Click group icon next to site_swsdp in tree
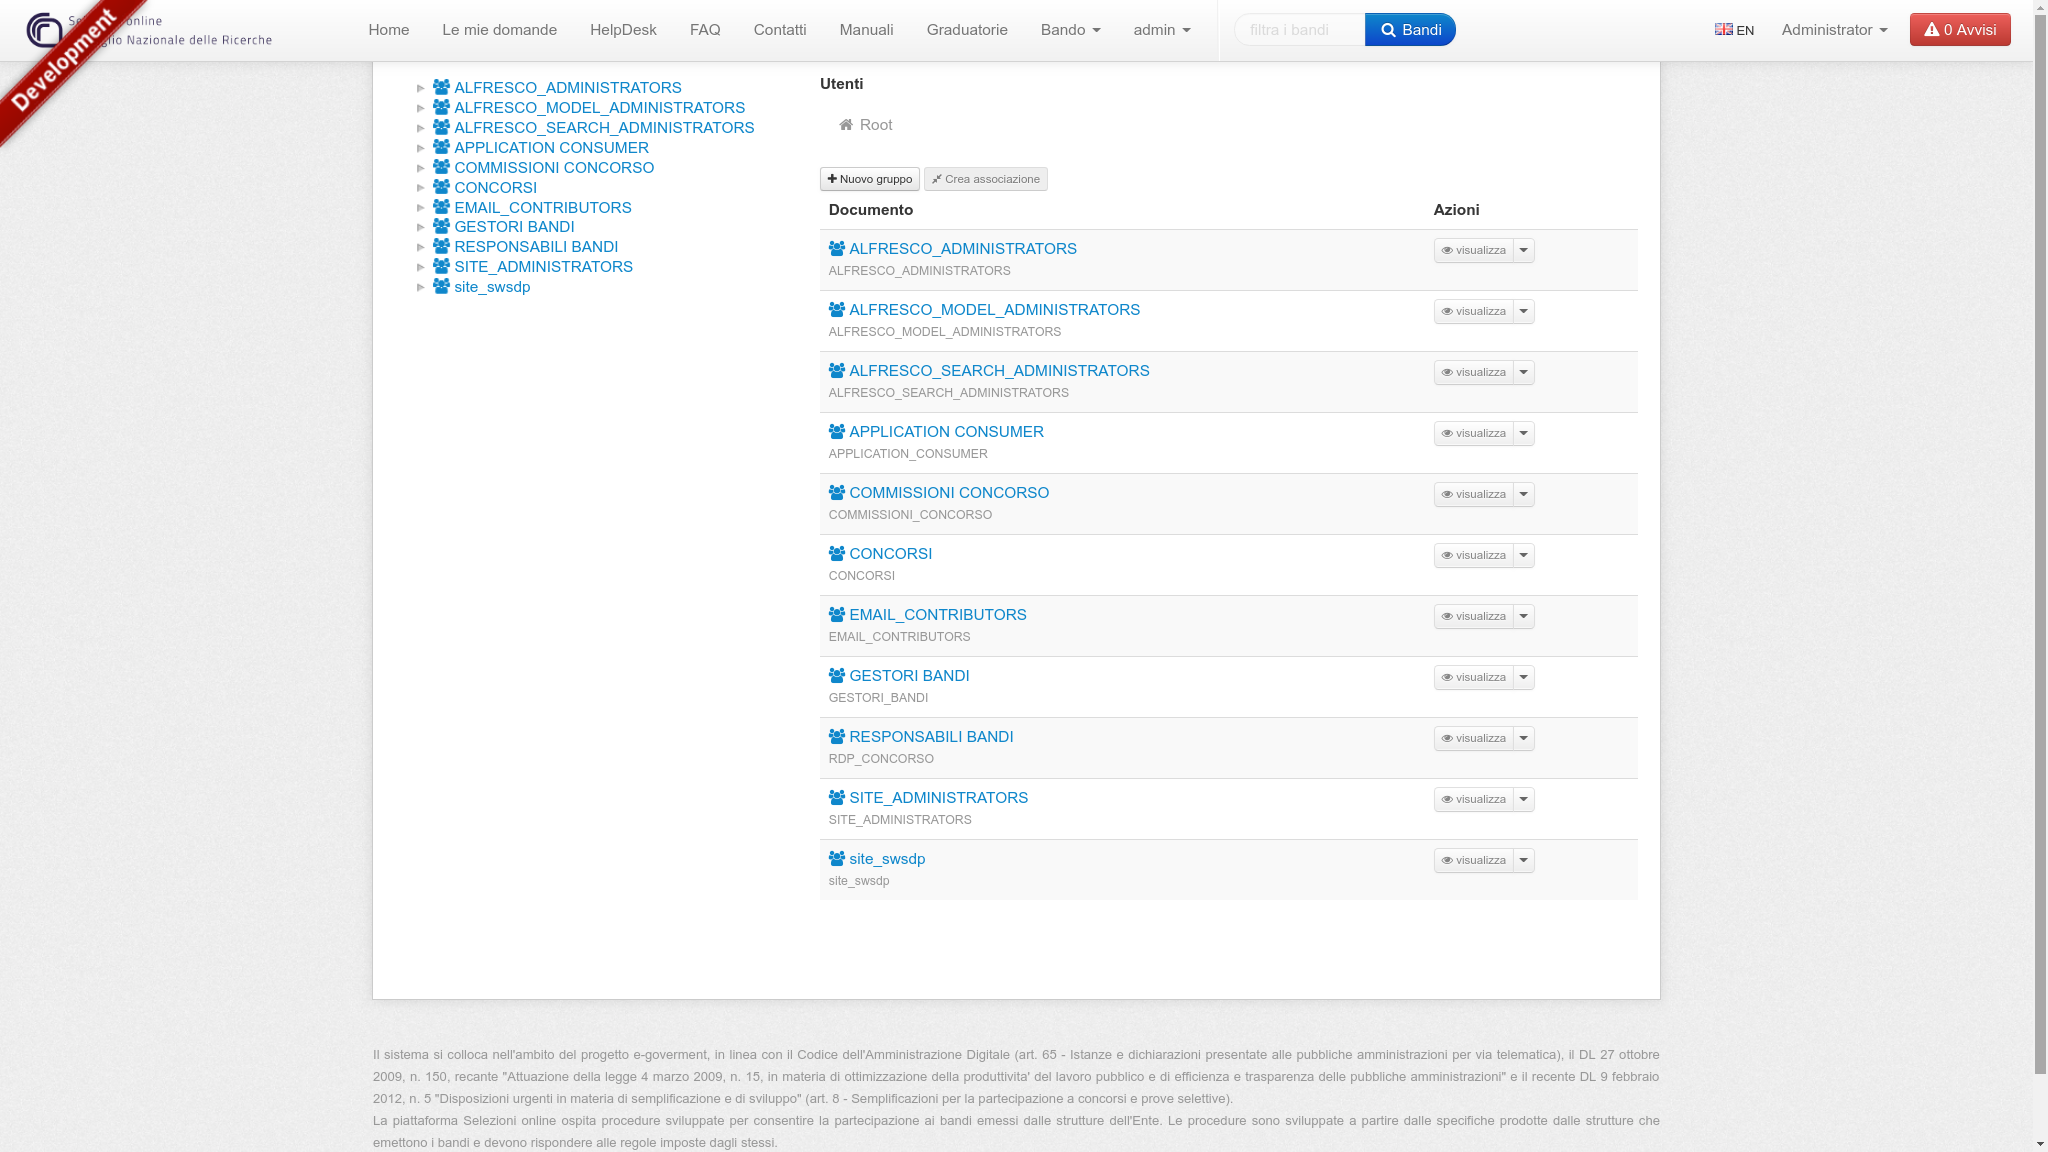Screen dimensions: 2048x1152 [441, 286]
